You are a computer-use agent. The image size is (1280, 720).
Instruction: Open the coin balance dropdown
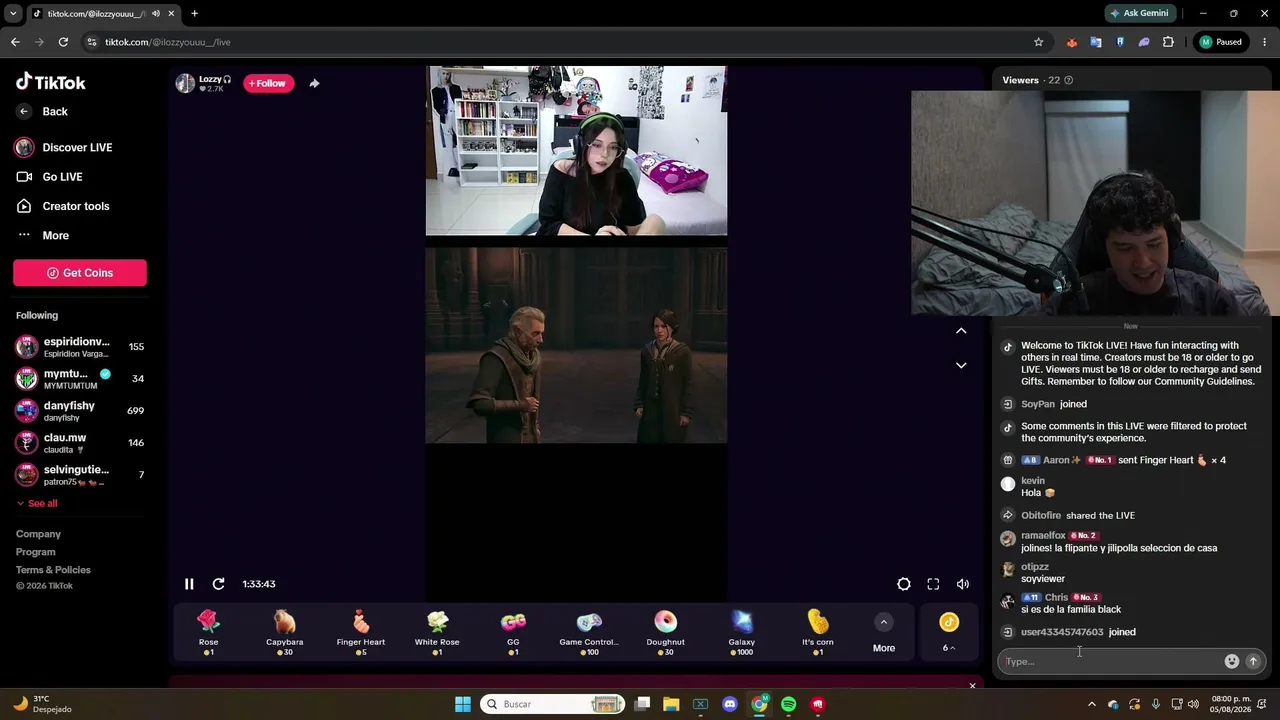949,632
